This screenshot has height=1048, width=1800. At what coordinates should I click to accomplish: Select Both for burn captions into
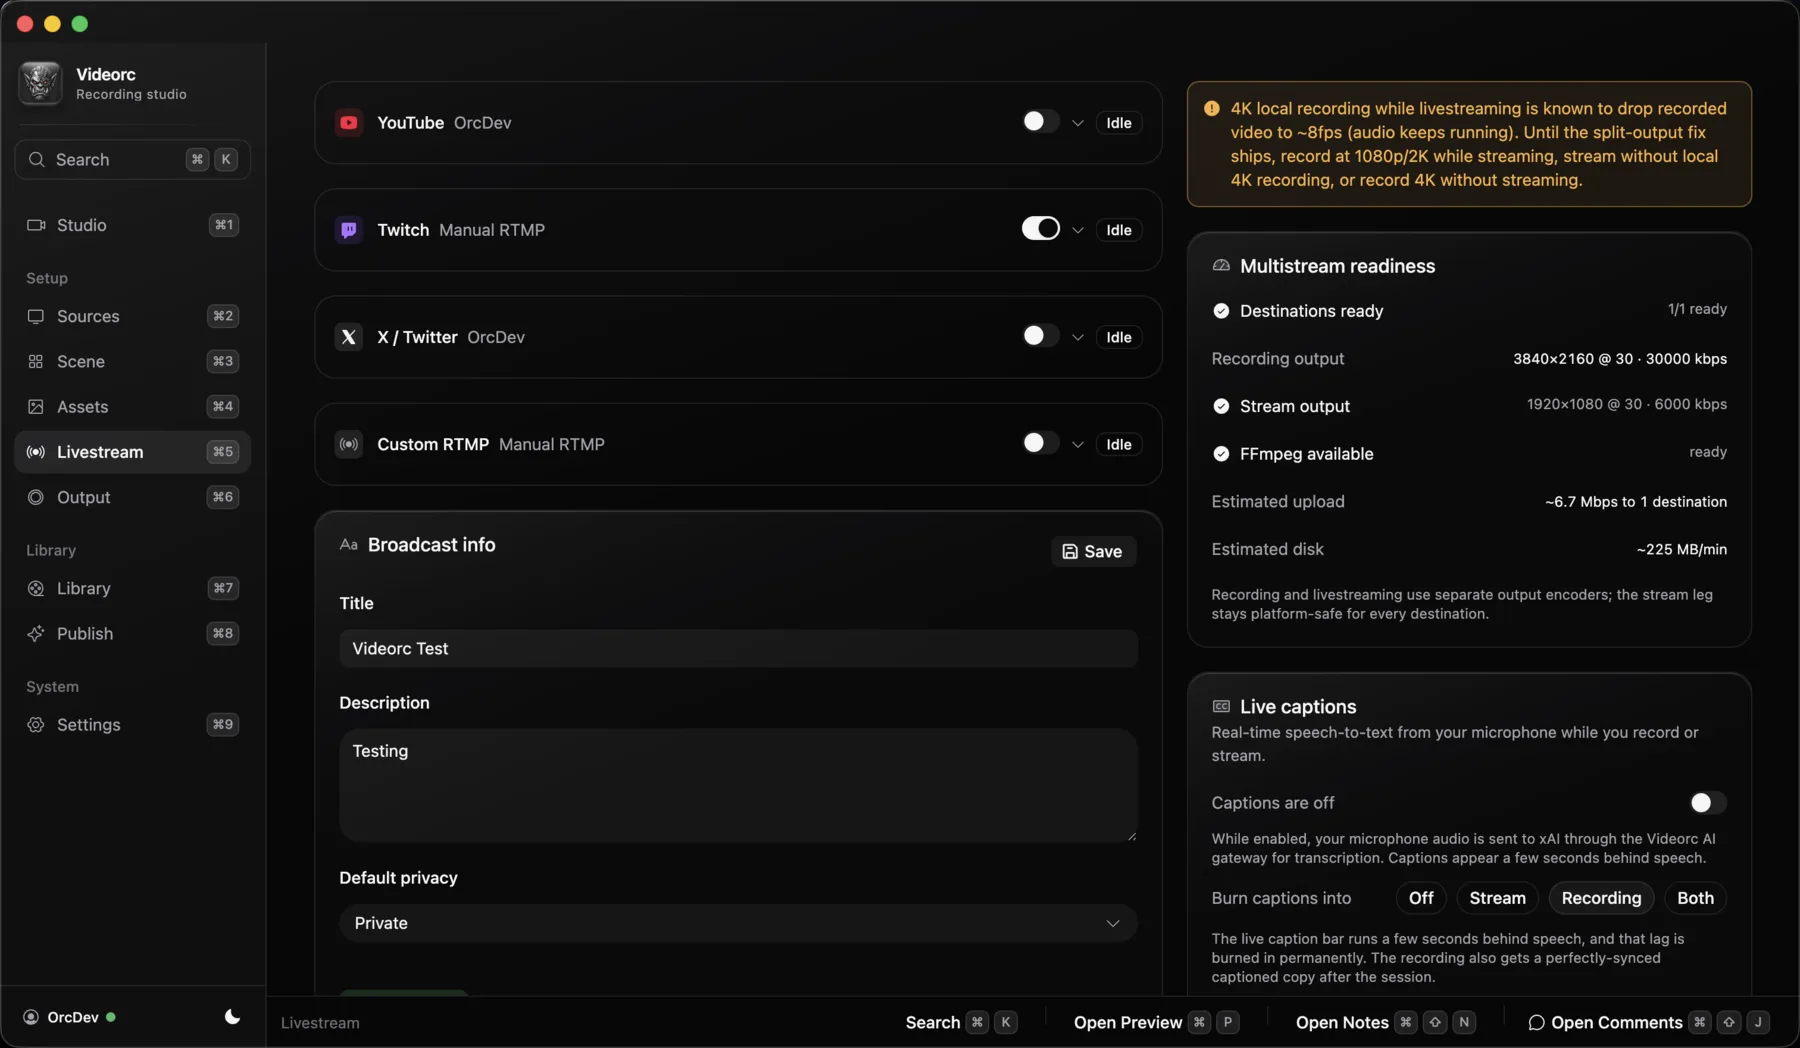[1695, 898]
